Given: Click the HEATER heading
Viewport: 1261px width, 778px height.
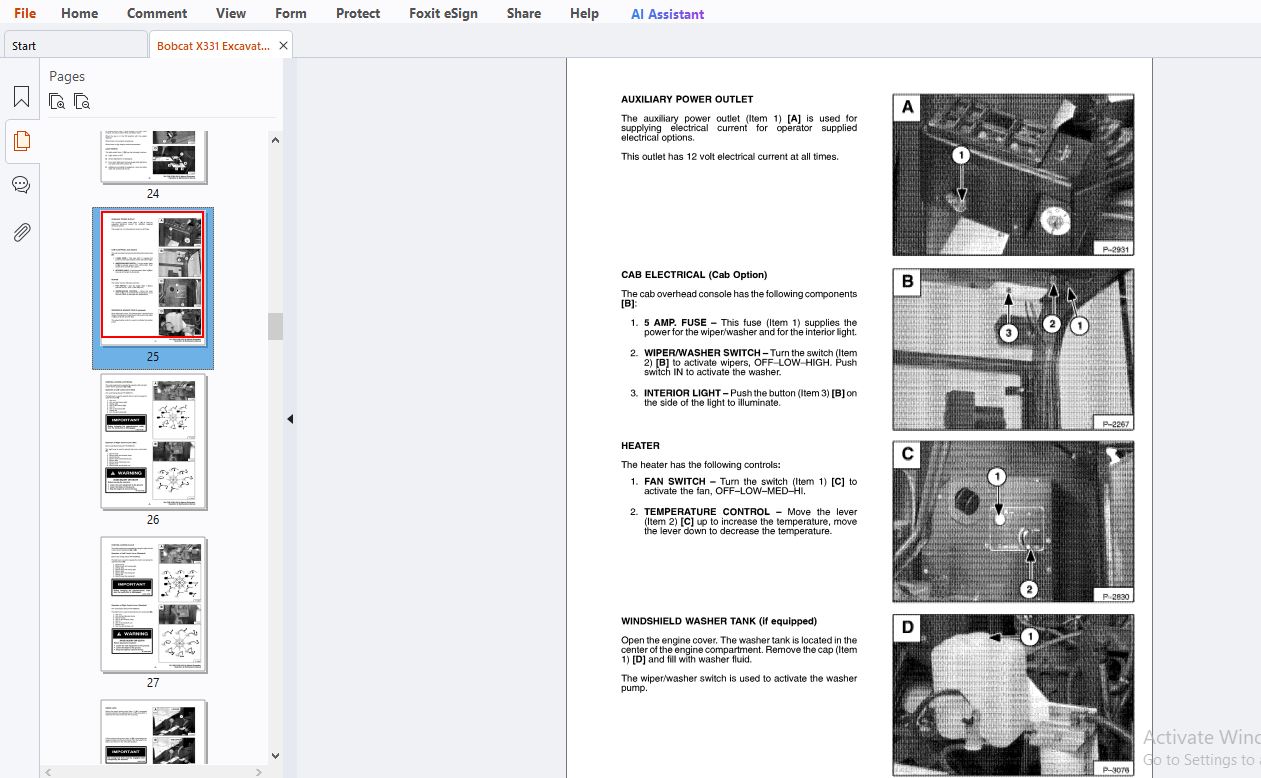Looking at the screenshot, I should [x=640, y=445].
